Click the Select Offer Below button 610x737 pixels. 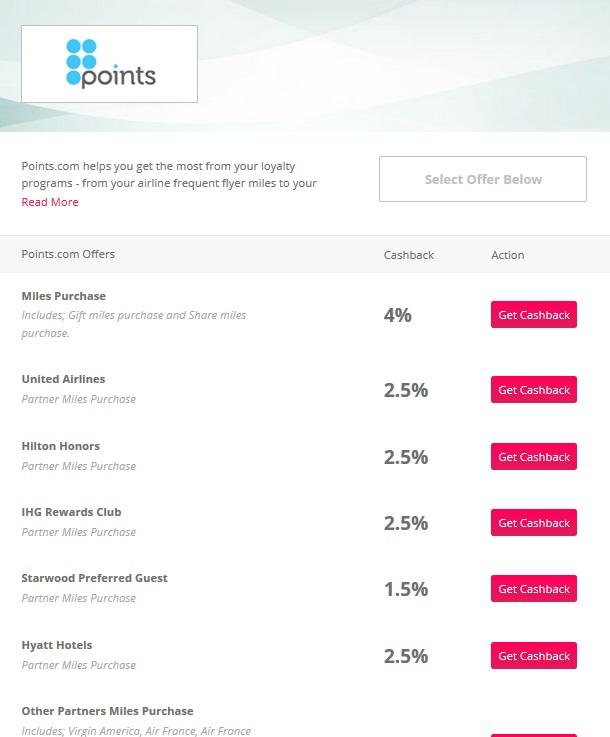pos(483,179)
